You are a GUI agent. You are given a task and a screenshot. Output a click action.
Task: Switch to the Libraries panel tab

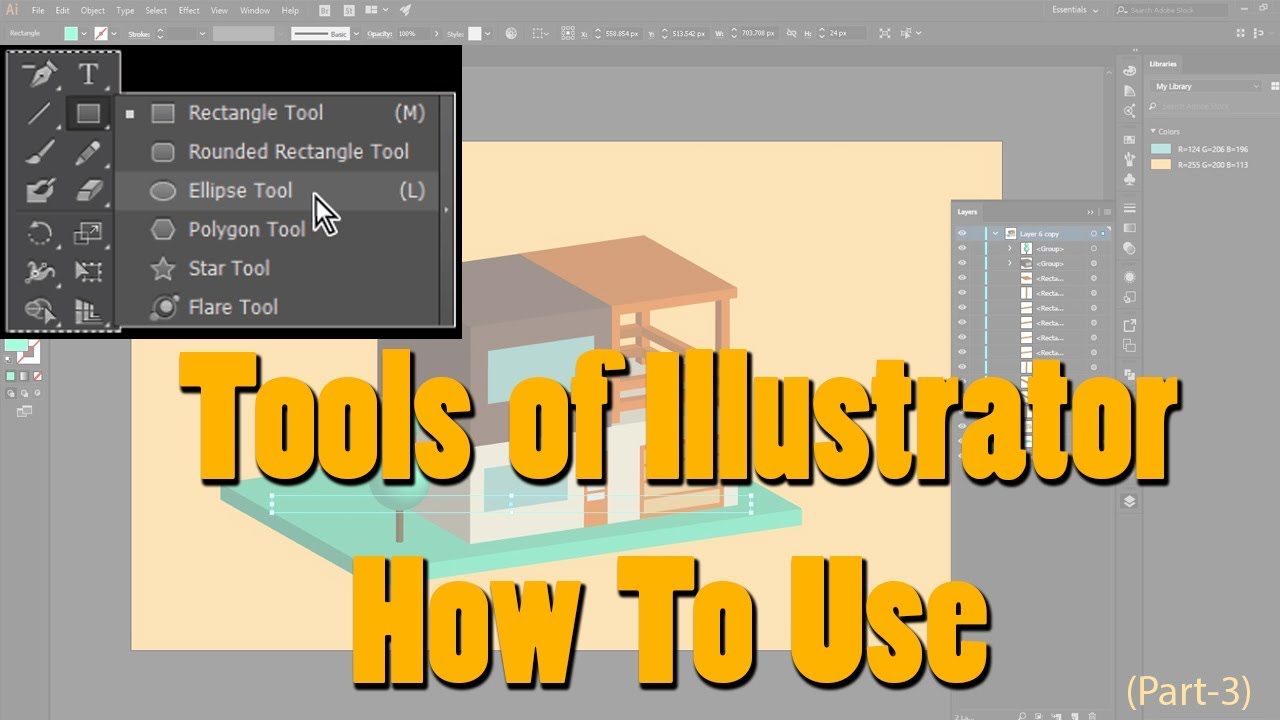pyautogui.click(x=1163, y=64)
